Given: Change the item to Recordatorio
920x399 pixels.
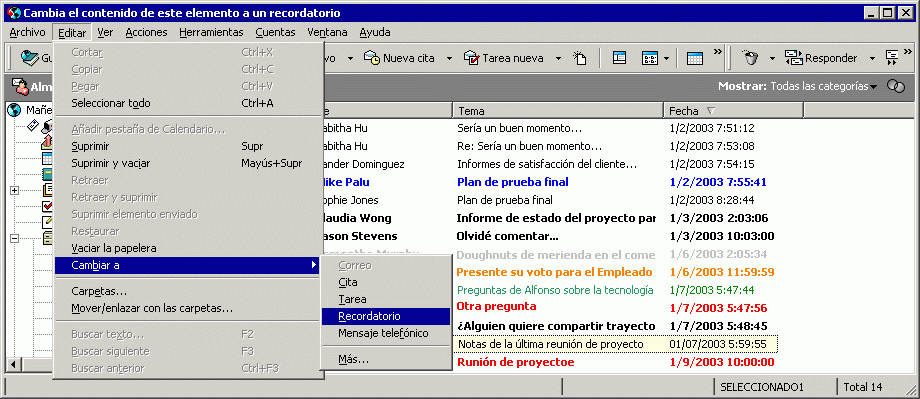Looking at the screenshot, I should point(386,316).
